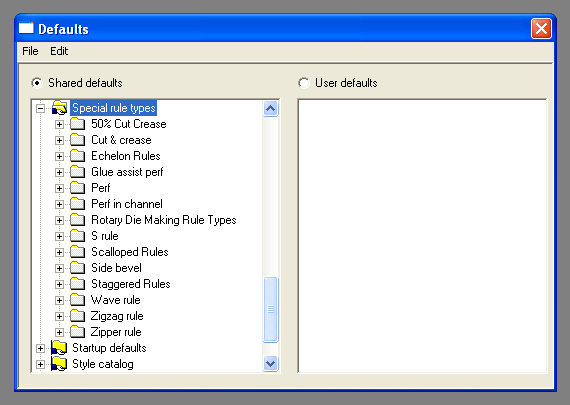Click the Wave rule folder icon
Image resolution: width=570 pixels, height=405 pixels.
[x=77, y=300]
